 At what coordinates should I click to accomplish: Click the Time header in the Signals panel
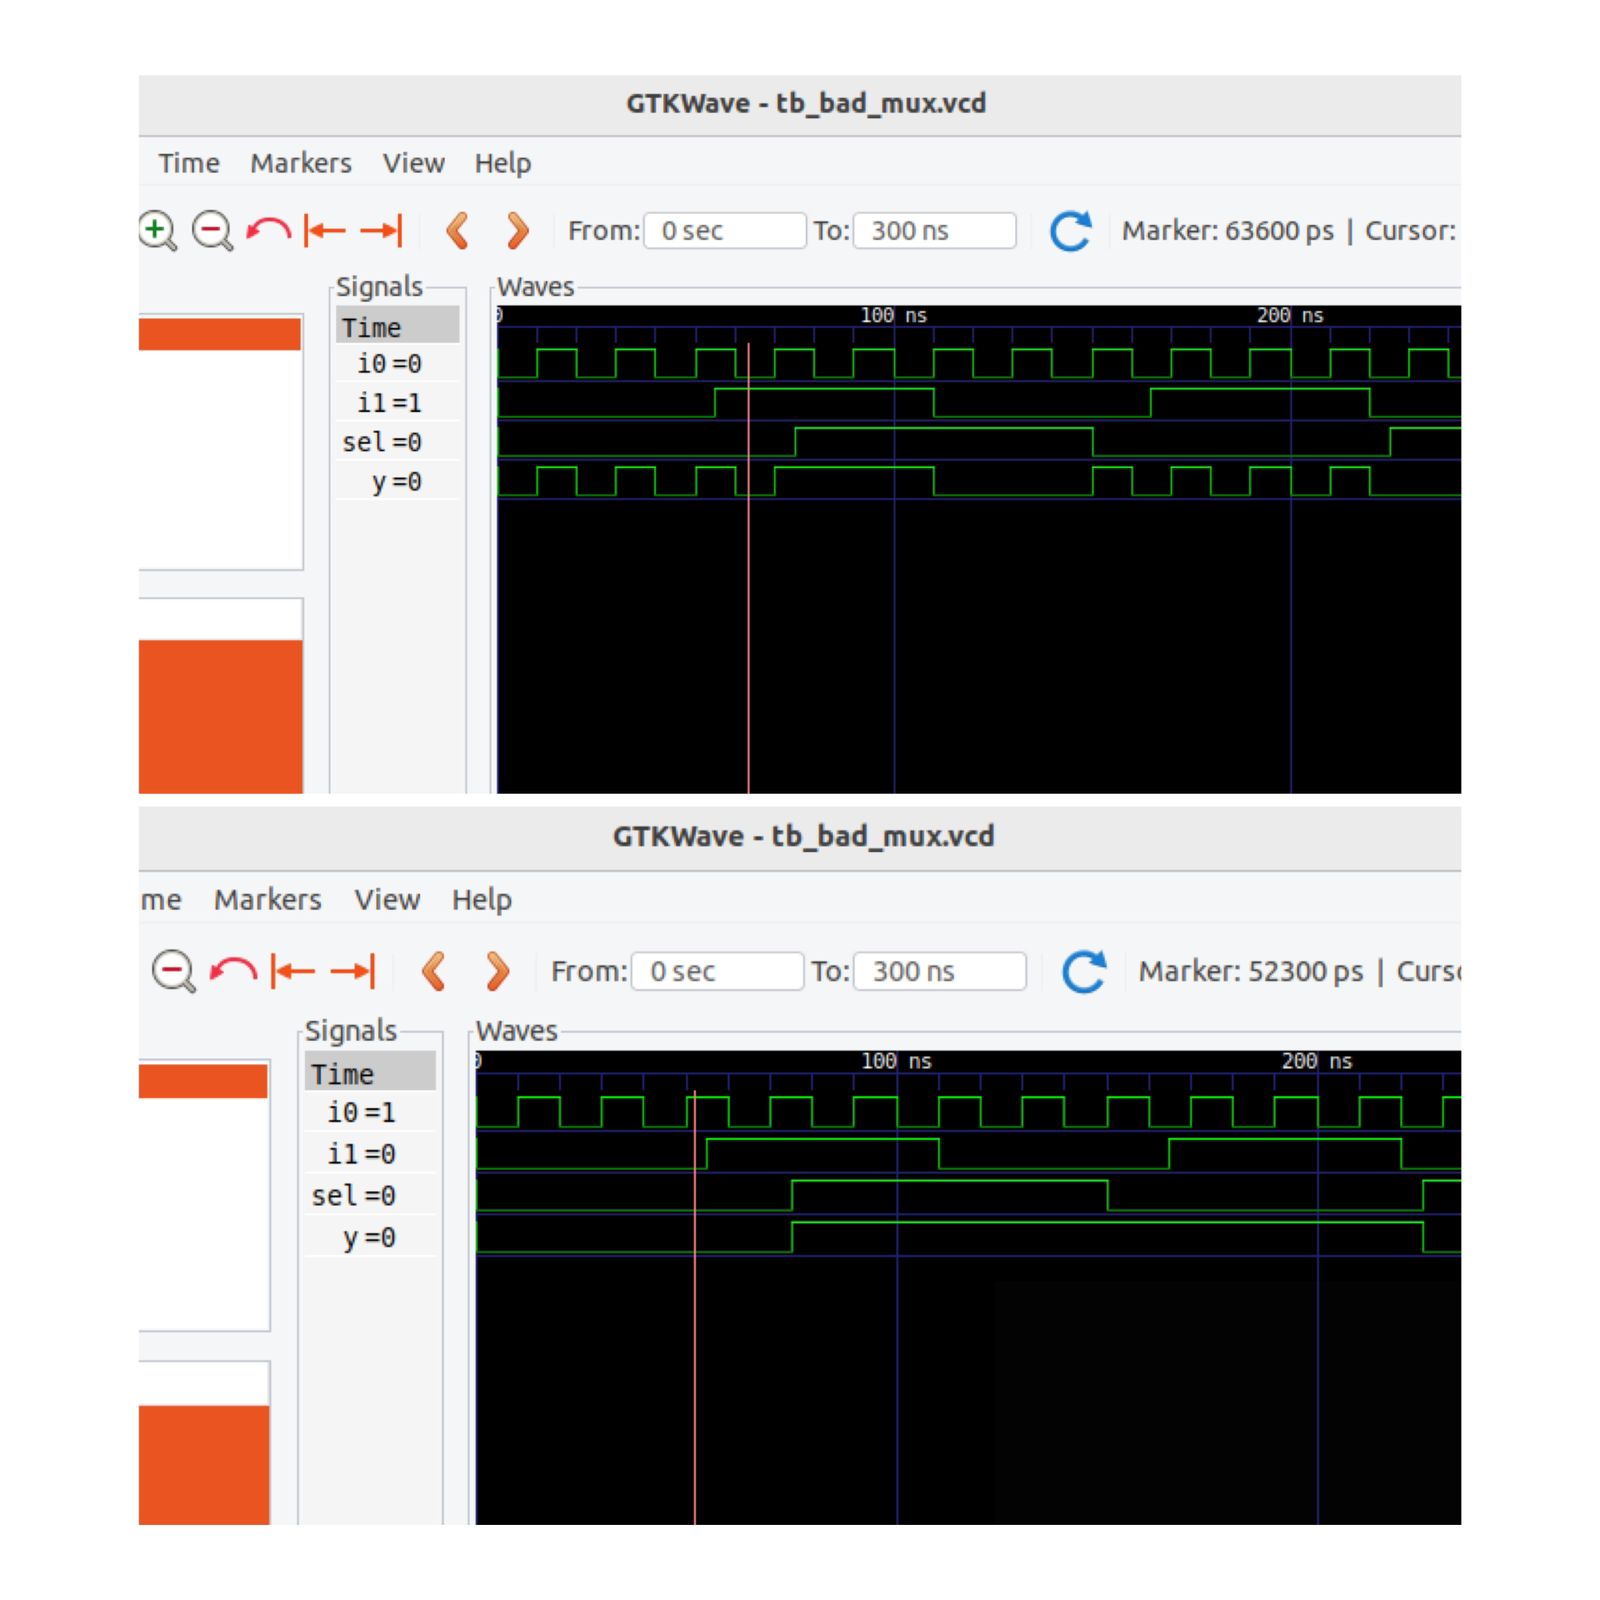(375, 326)
